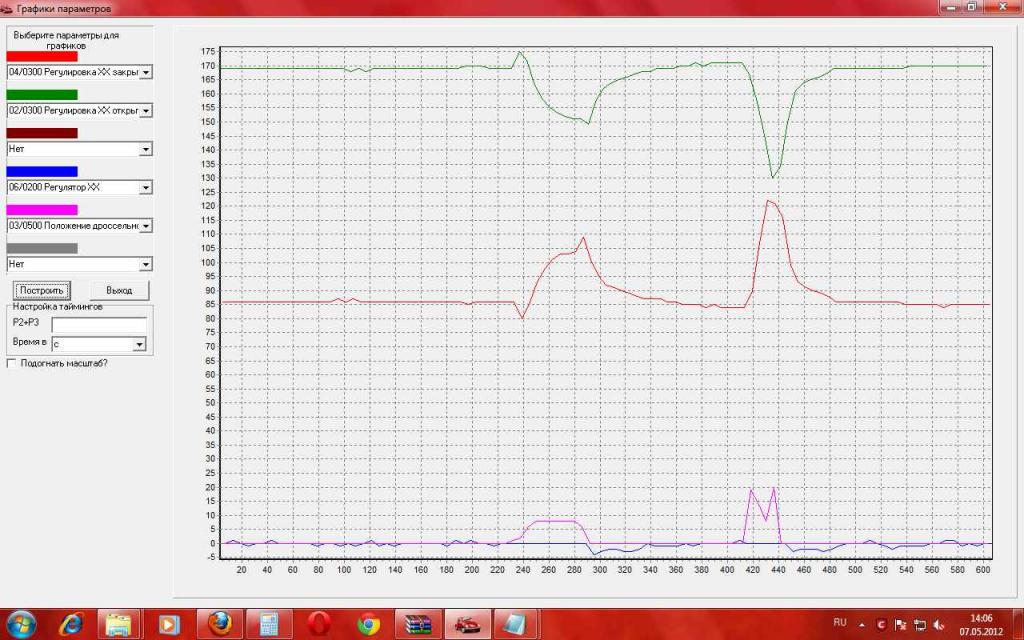The width and height of the screenshot is (1024, 640).
Task: Expand the "06/0200 Регулятор ХХ" dropdown
Action: click(145, 187)
